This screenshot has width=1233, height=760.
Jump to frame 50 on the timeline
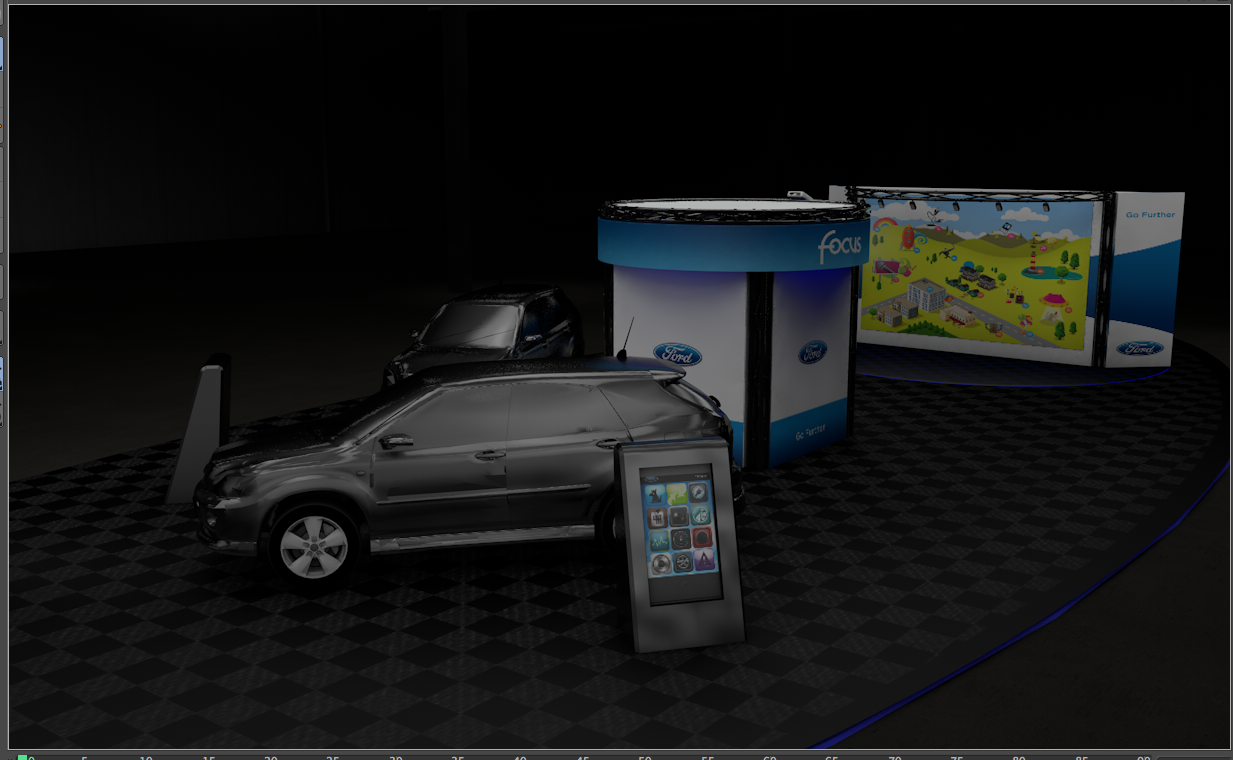(x=644, y=757)
